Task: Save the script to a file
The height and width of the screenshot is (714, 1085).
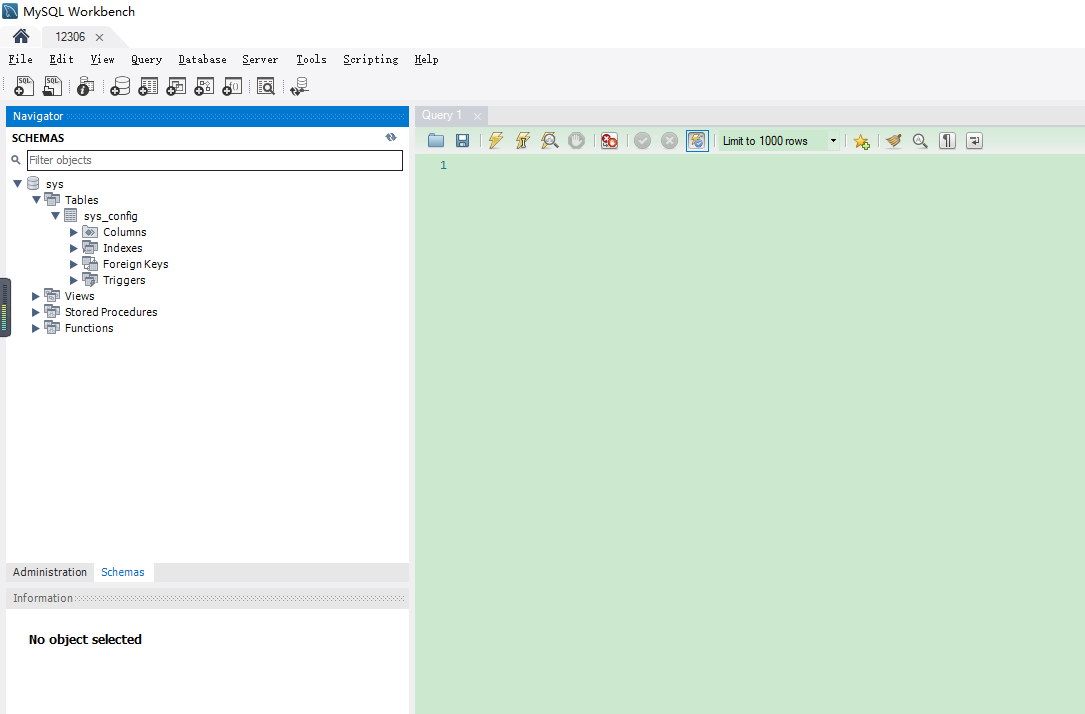Action: [x=462, y=140]
